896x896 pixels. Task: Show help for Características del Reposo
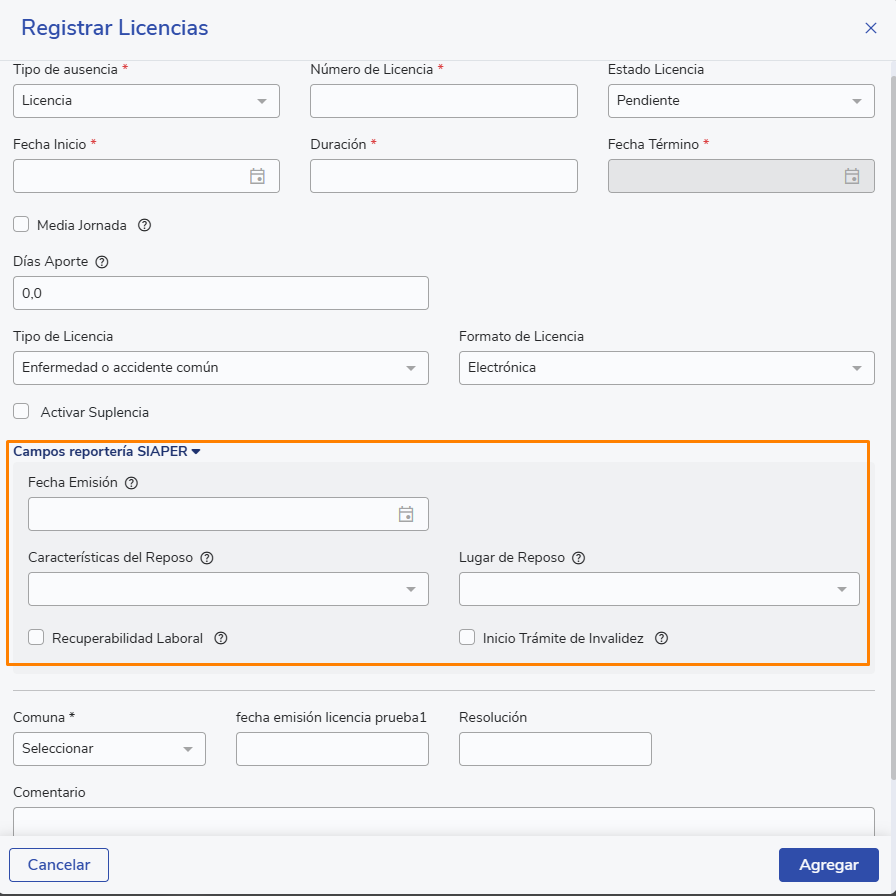(x=207, y=558)
